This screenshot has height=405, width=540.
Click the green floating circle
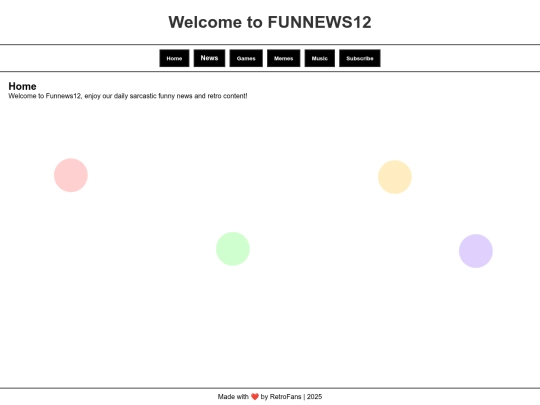(x=233, y=249)
